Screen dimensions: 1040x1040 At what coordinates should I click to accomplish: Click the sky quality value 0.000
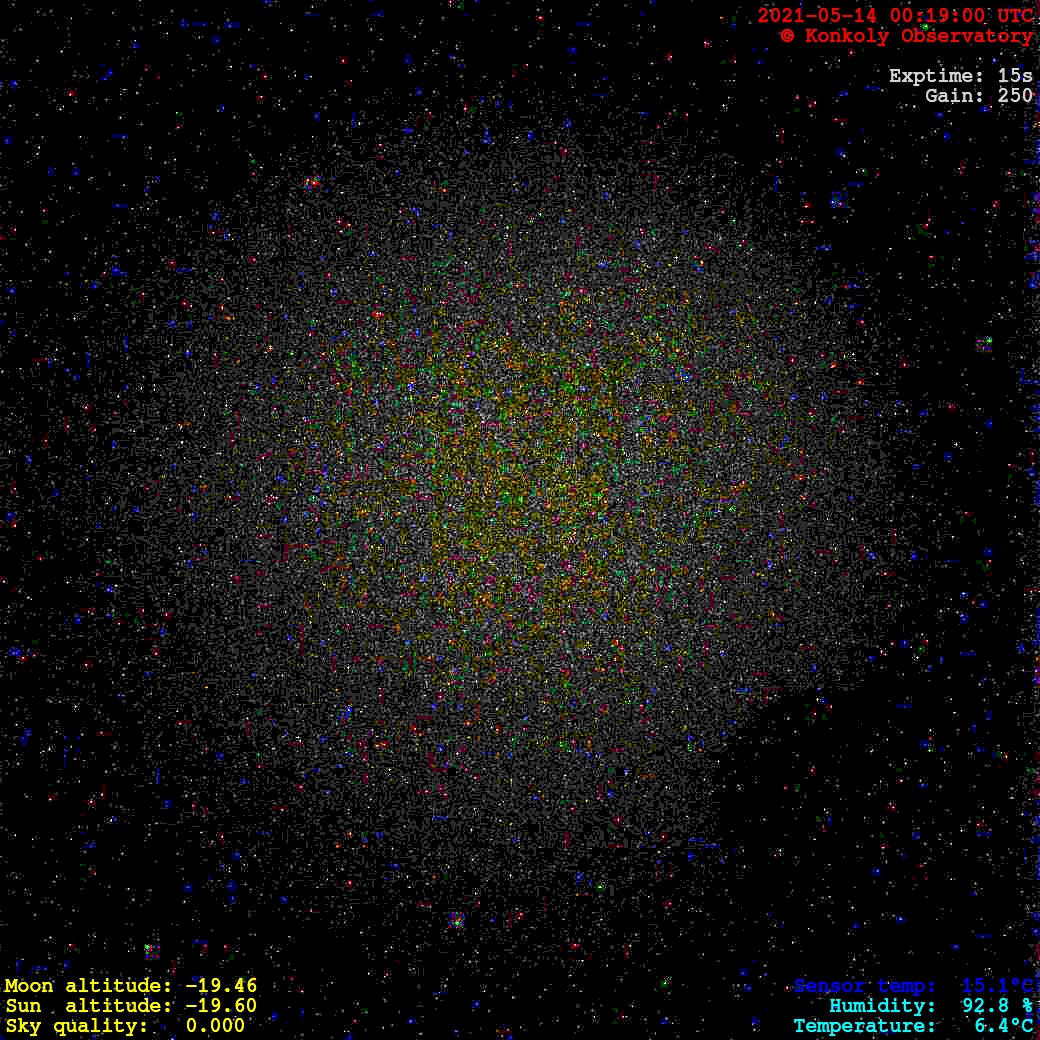click(x=215, y=1026)
